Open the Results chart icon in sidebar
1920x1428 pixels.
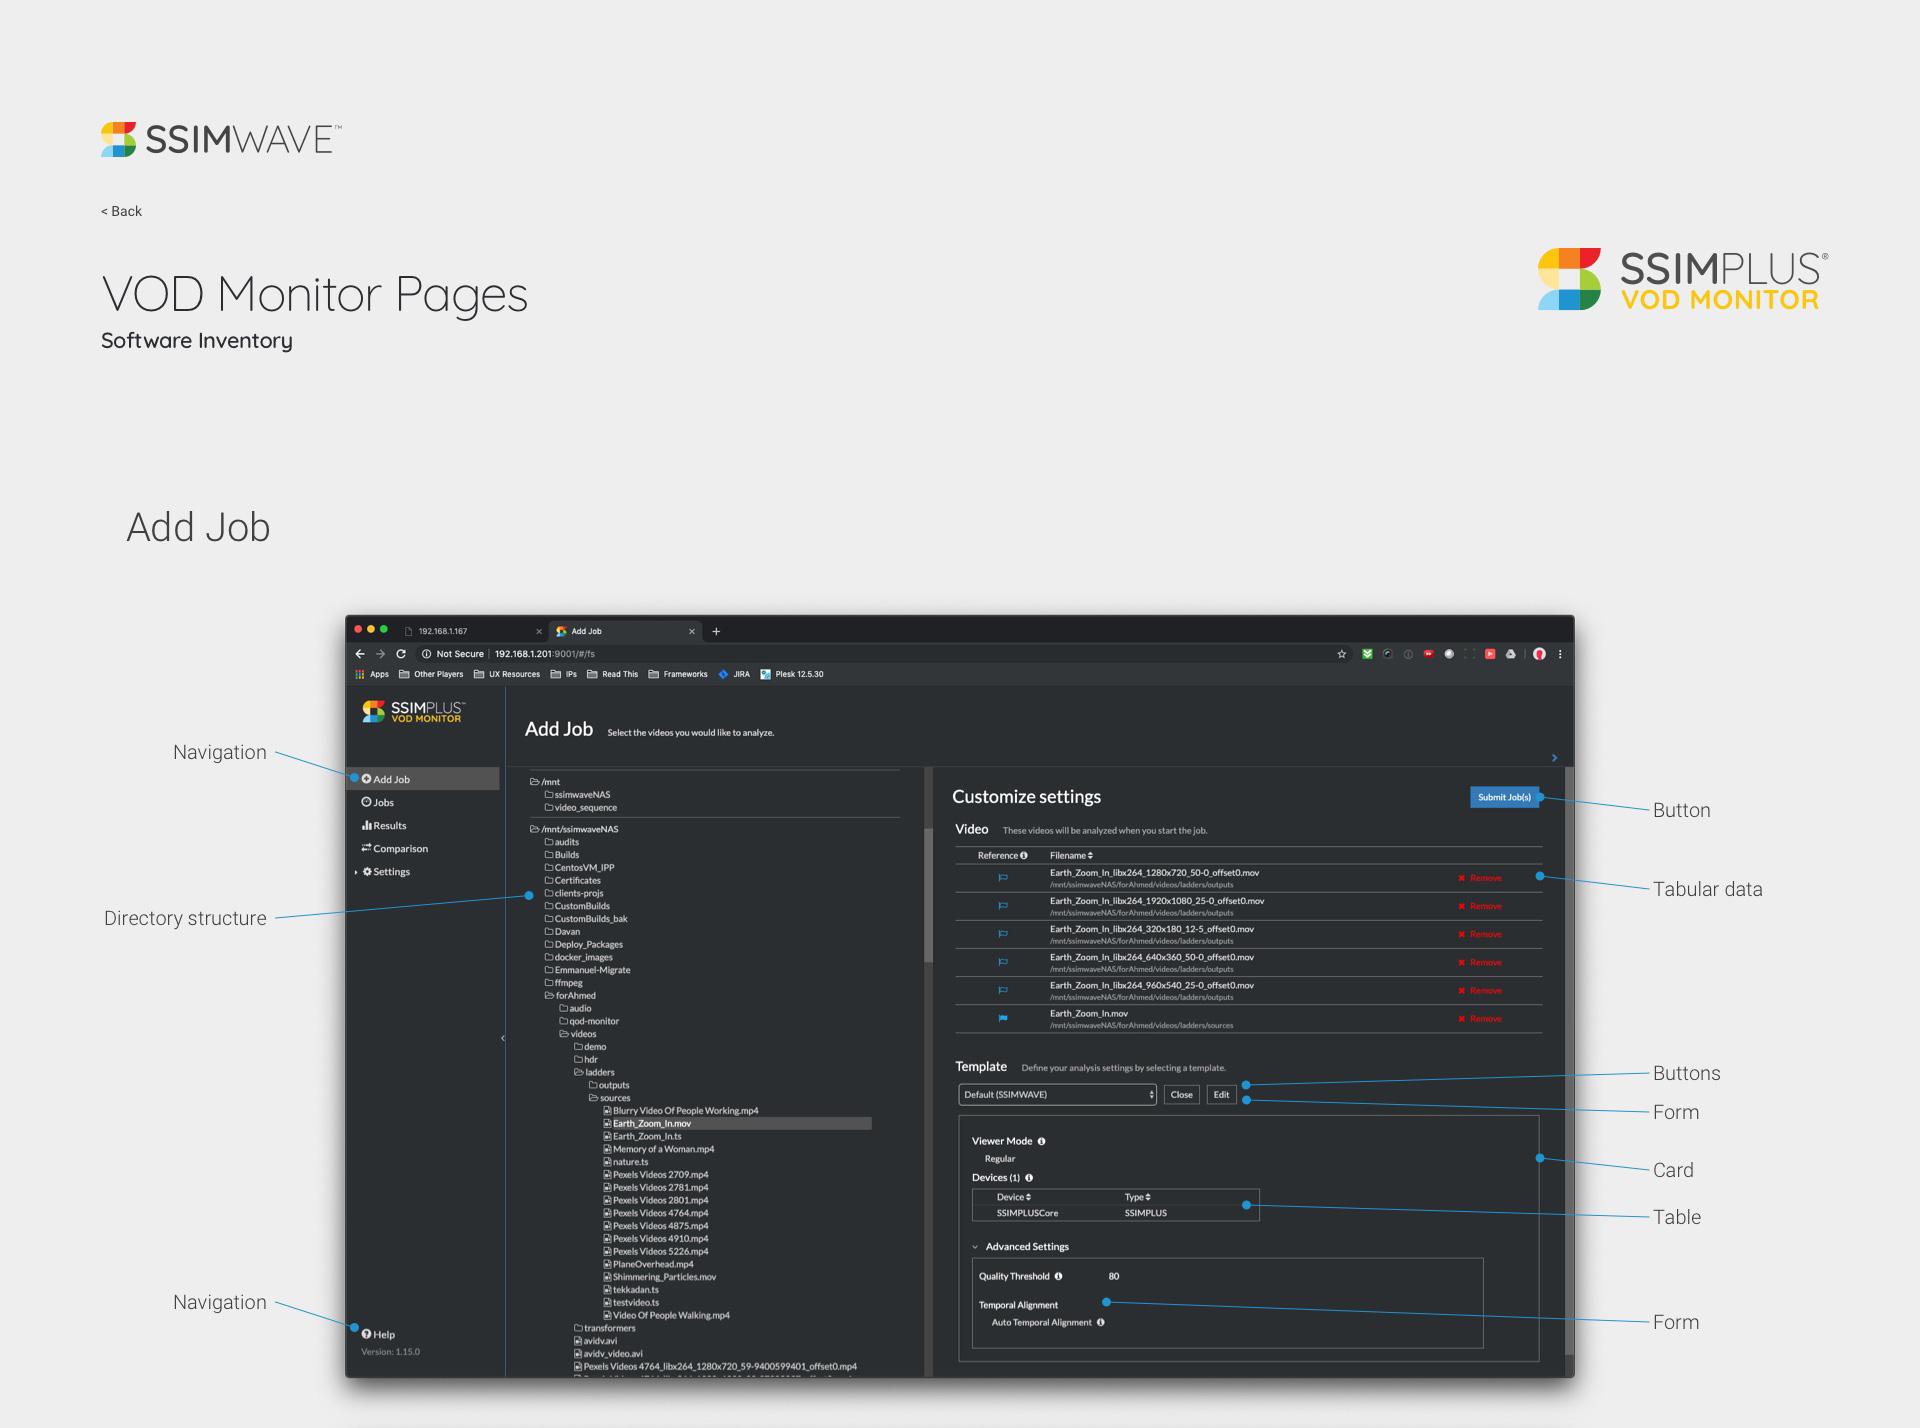(x=367, y=826)
